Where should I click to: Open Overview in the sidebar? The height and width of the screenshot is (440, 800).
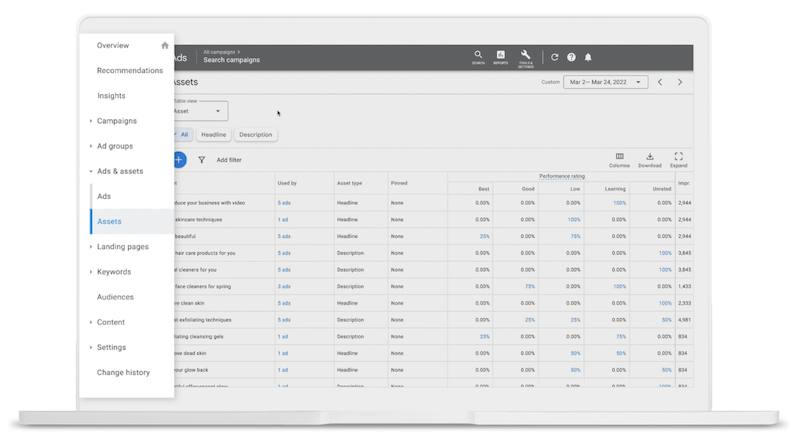[113, 45]
